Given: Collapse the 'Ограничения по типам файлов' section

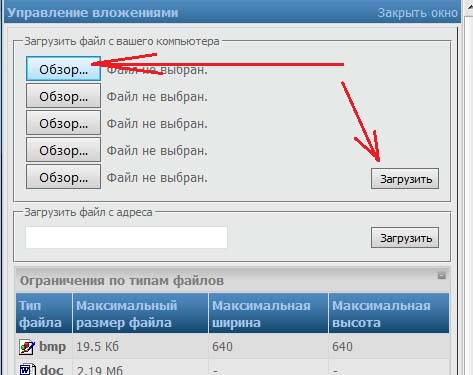Looking at the screenshot, I should (x=441, y=276).
